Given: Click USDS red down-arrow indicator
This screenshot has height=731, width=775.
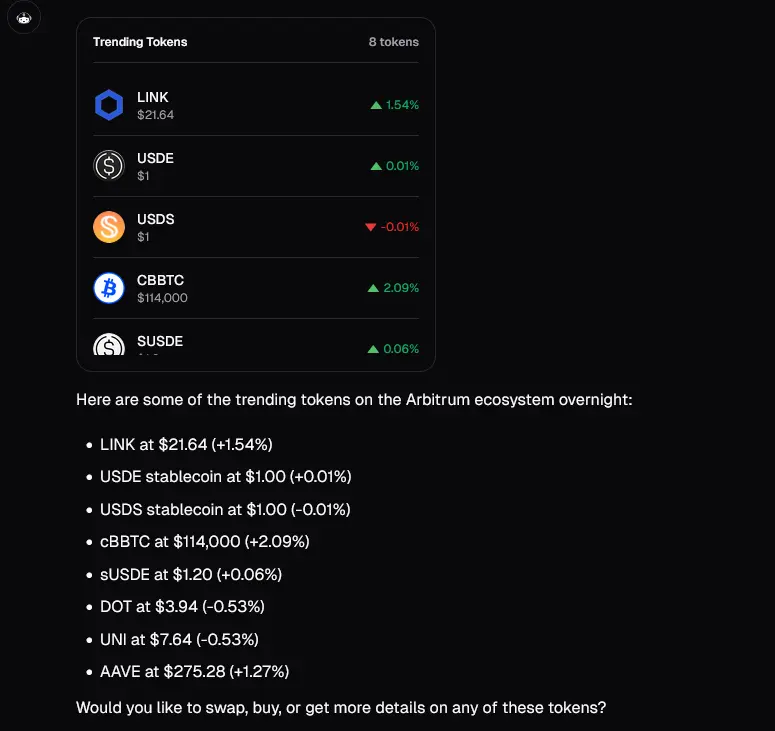Looking at the screenshot, I should pos(371,227).
